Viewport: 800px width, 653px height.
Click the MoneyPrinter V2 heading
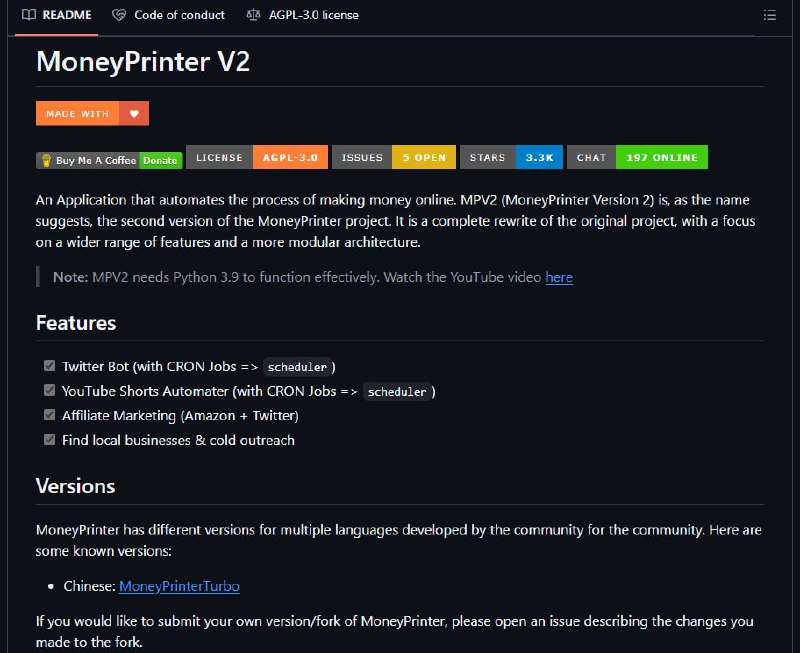(143, 62)
